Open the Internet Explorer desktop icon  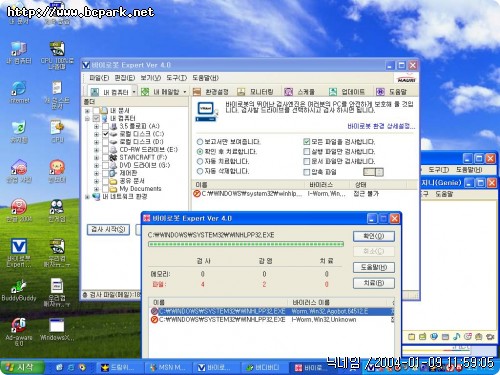19,89
